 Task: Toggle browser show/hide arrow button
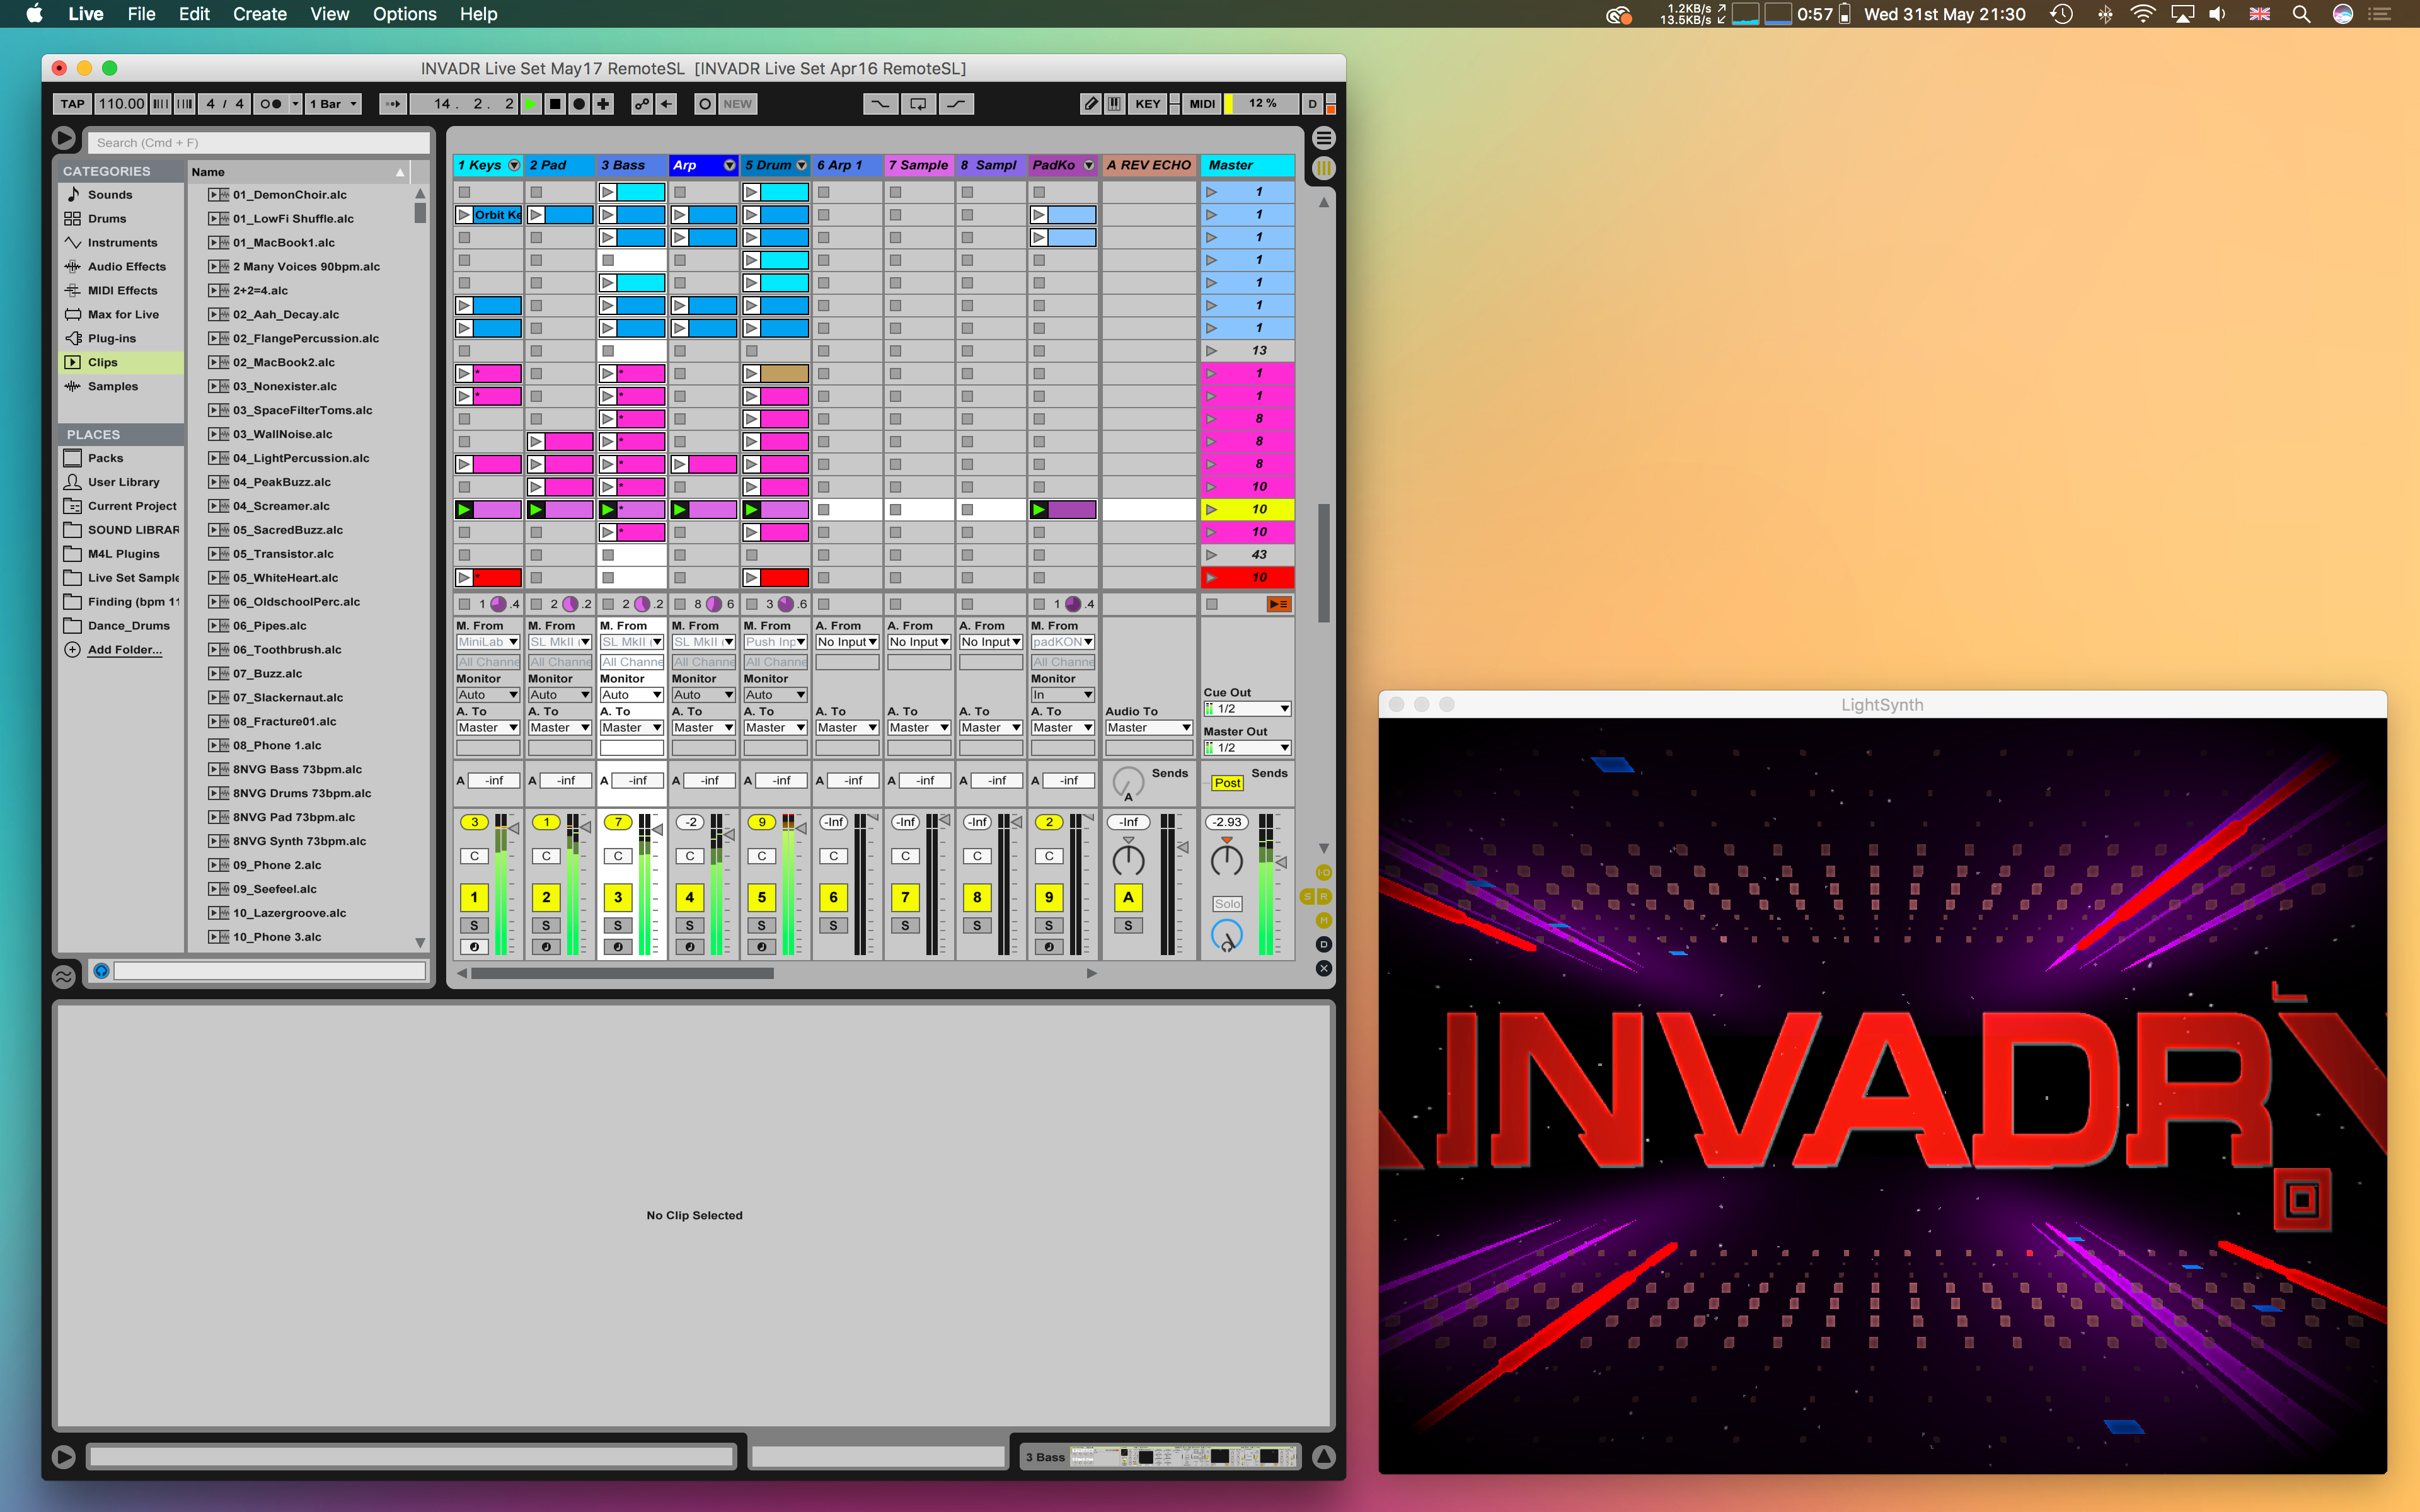click(x=63, y=138)
